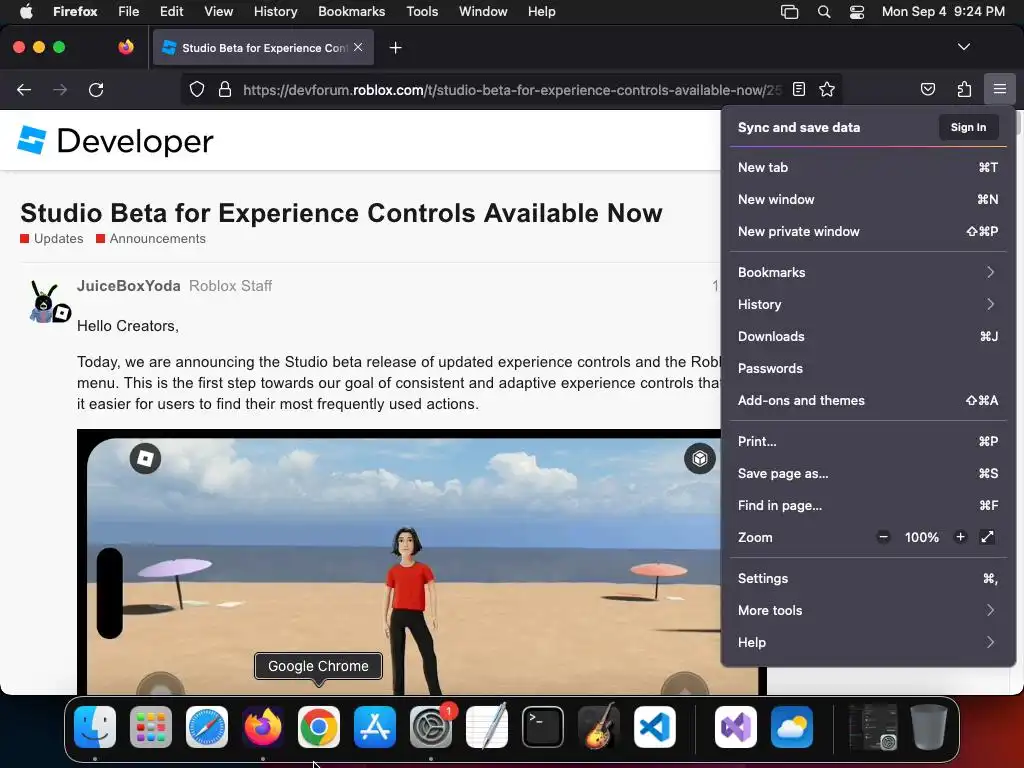Open Downloads from the menu

868,336
